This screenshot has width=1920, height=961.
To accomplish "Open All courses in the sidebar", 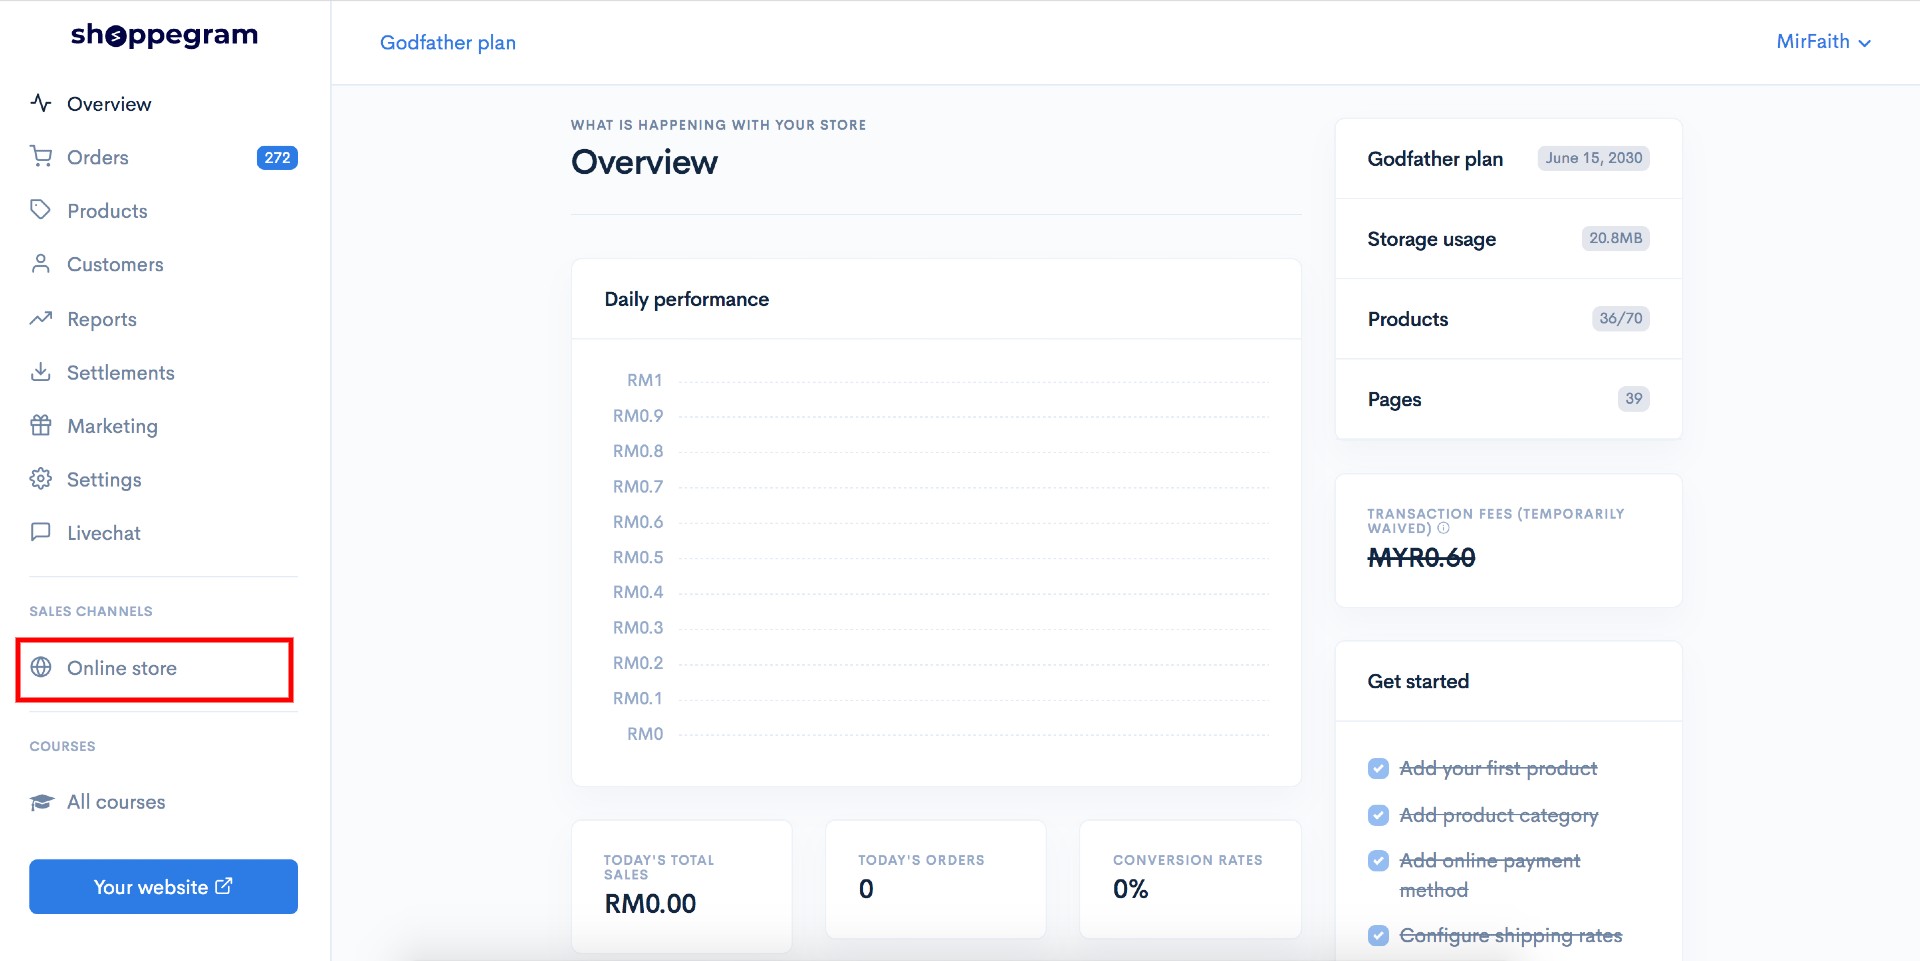I will click(x=116, y=802).
